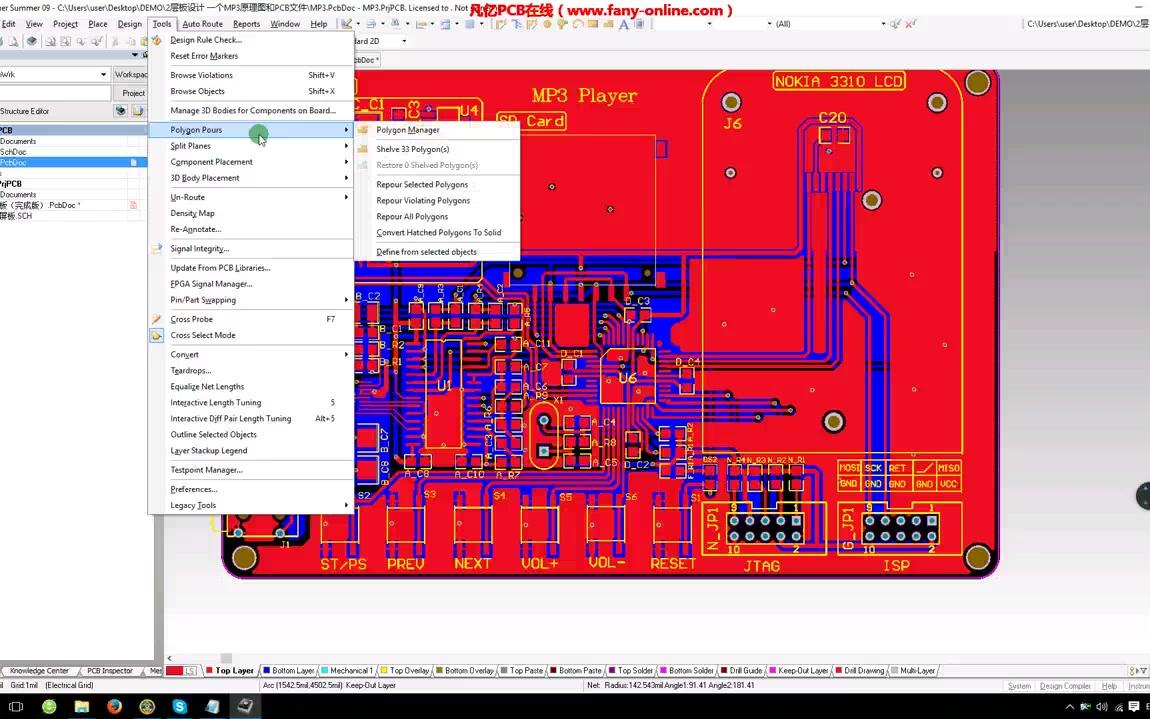
Task: Click the Project button in the Projects panel
Action: click(x=132, y=92)
